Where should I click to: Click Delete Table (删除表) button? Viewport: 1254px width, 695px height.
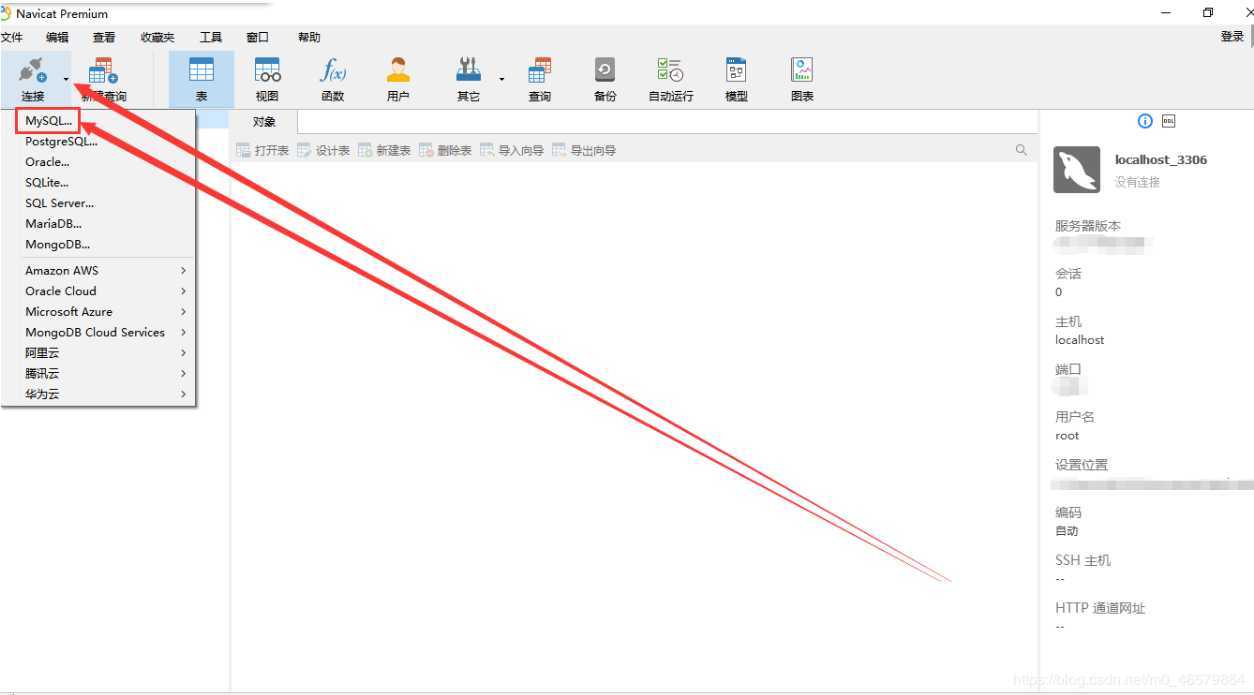(446, 150)
